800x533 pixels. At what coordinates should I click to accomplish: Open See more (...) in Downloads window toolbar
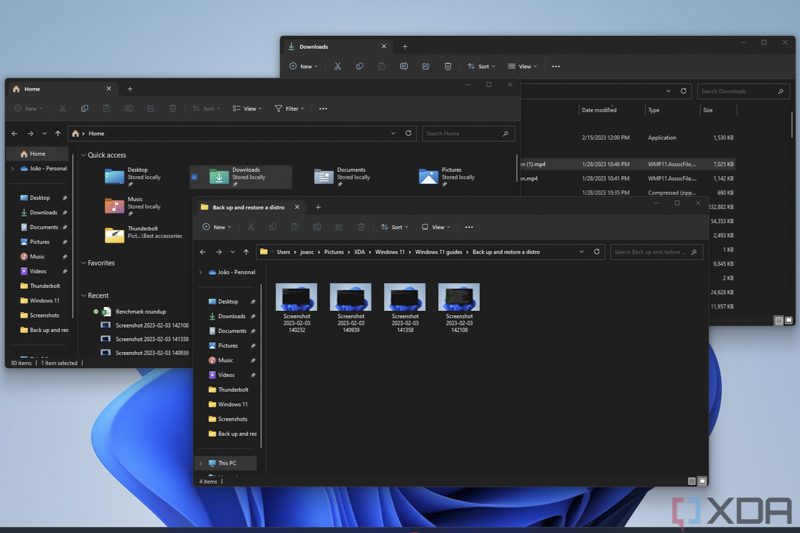556,66
